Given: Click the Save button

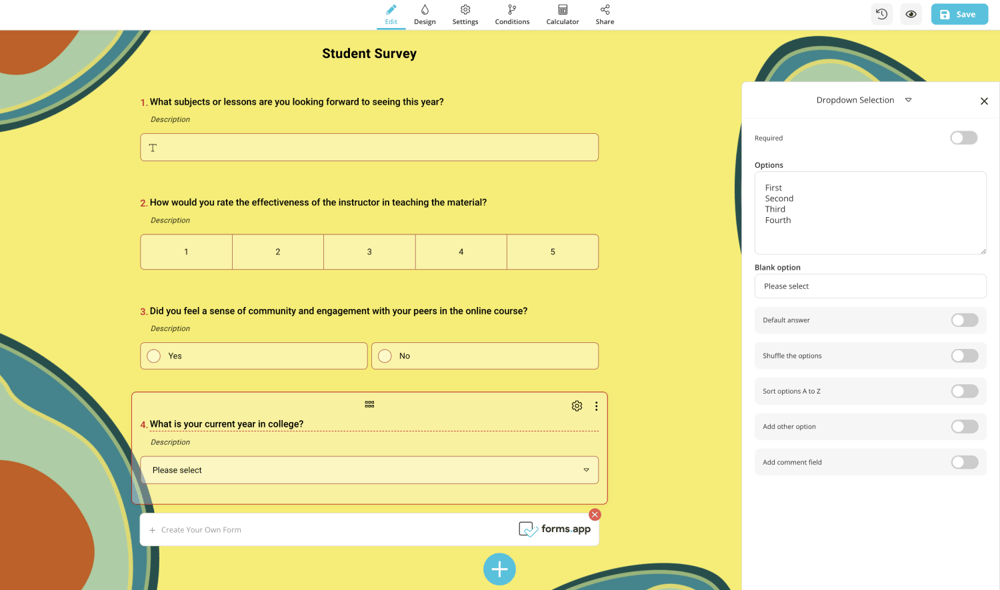Looking at the screenshot, I should click(x=958, y=14).
